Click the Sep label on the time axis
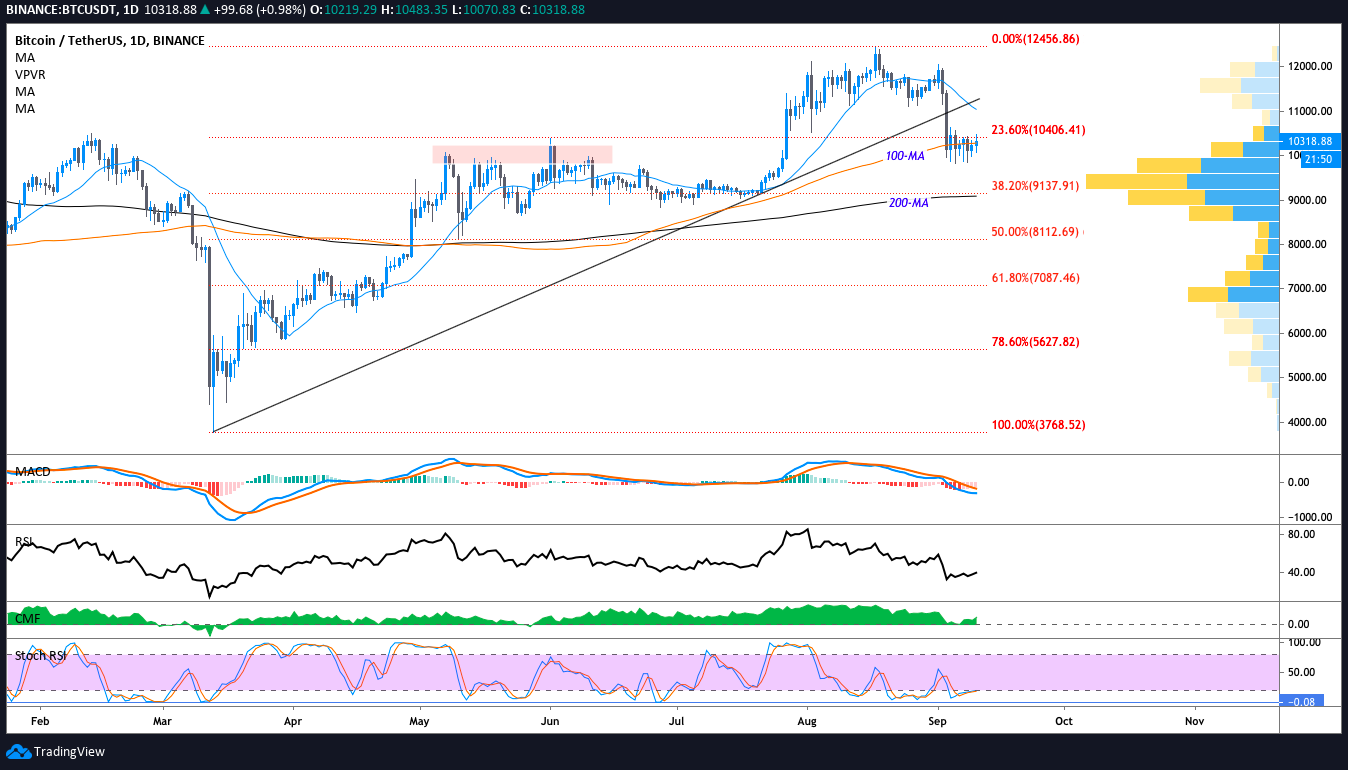 938,720
